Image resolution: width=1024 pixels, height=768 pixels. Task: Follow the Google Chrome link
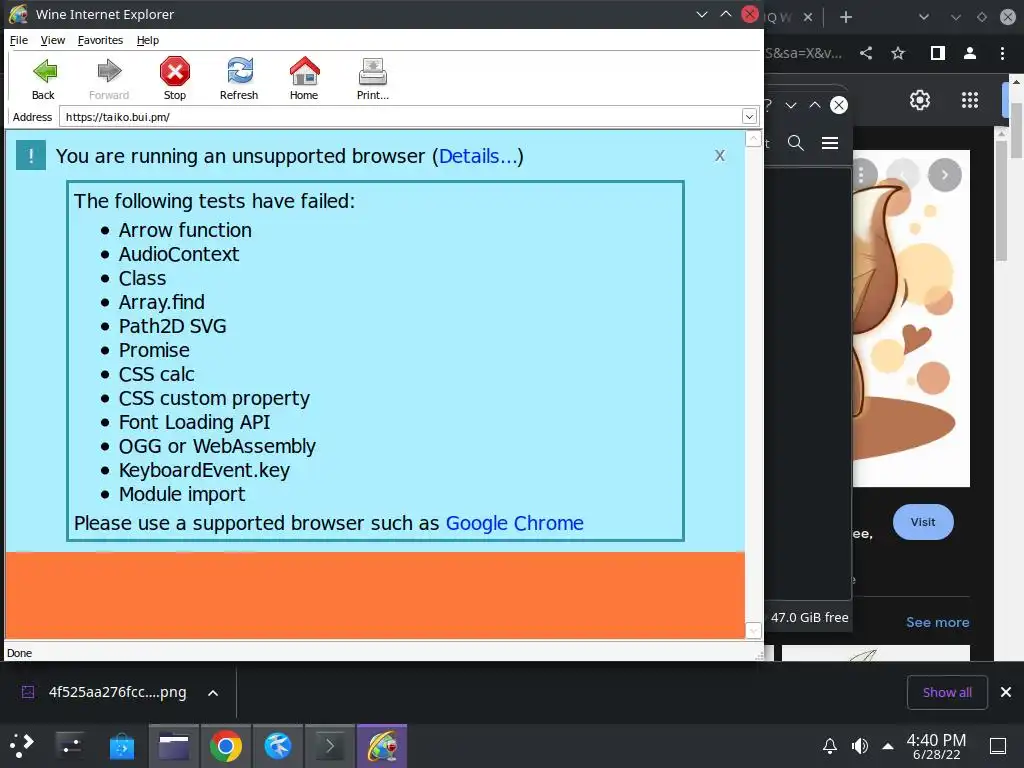coord(515,523)
